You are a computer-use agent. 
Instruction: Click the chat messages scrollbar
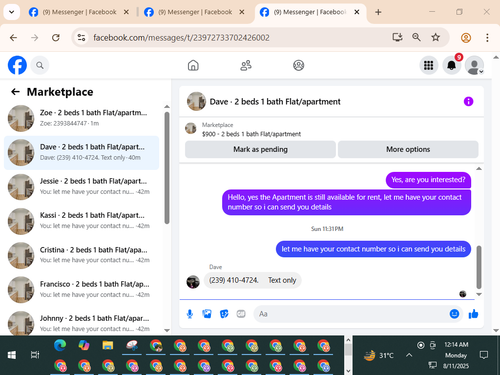point(479,267)
